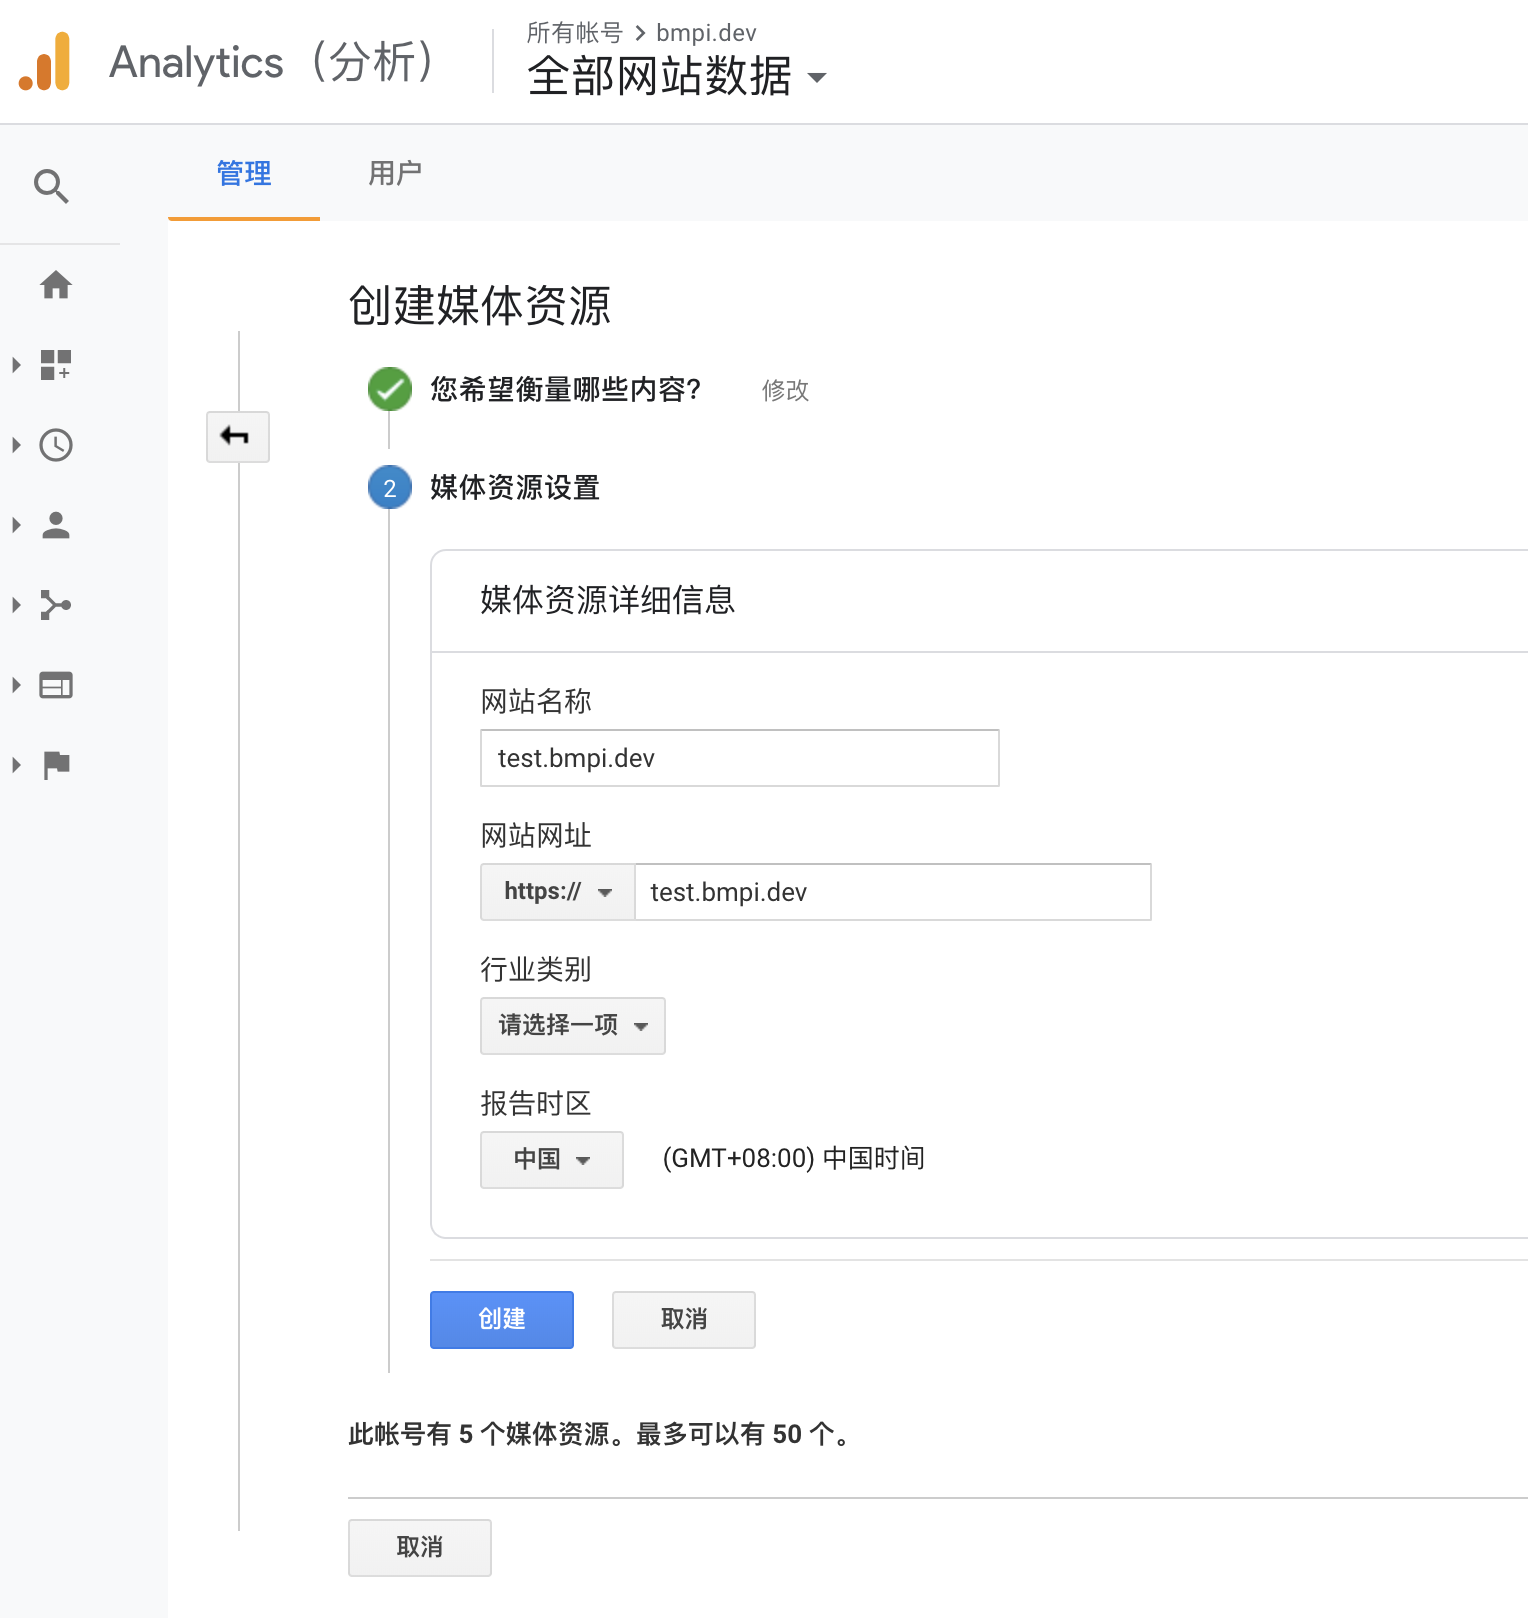The image size is (1528, 1618).
Task: Click the 网站网址 URL input field
Action: [892, 892]
